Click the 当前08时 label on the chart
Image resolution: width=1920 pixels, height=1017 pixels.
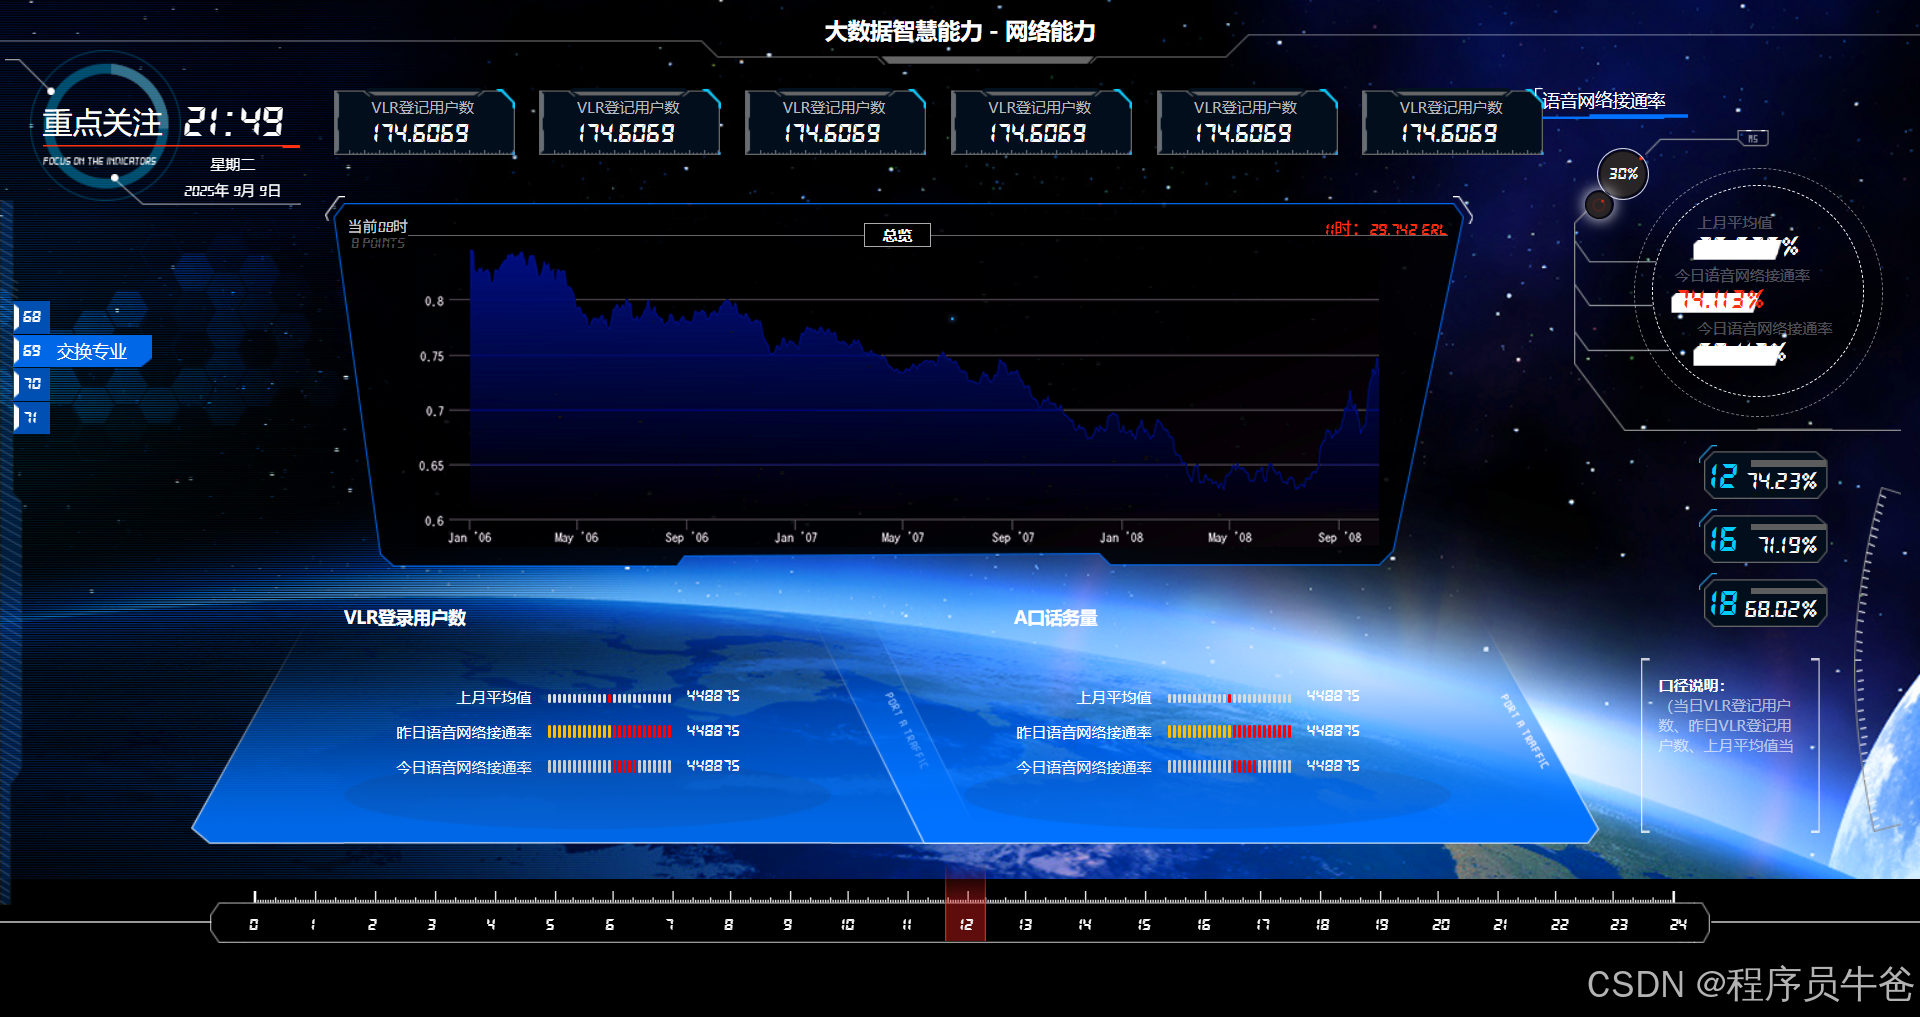378,227
